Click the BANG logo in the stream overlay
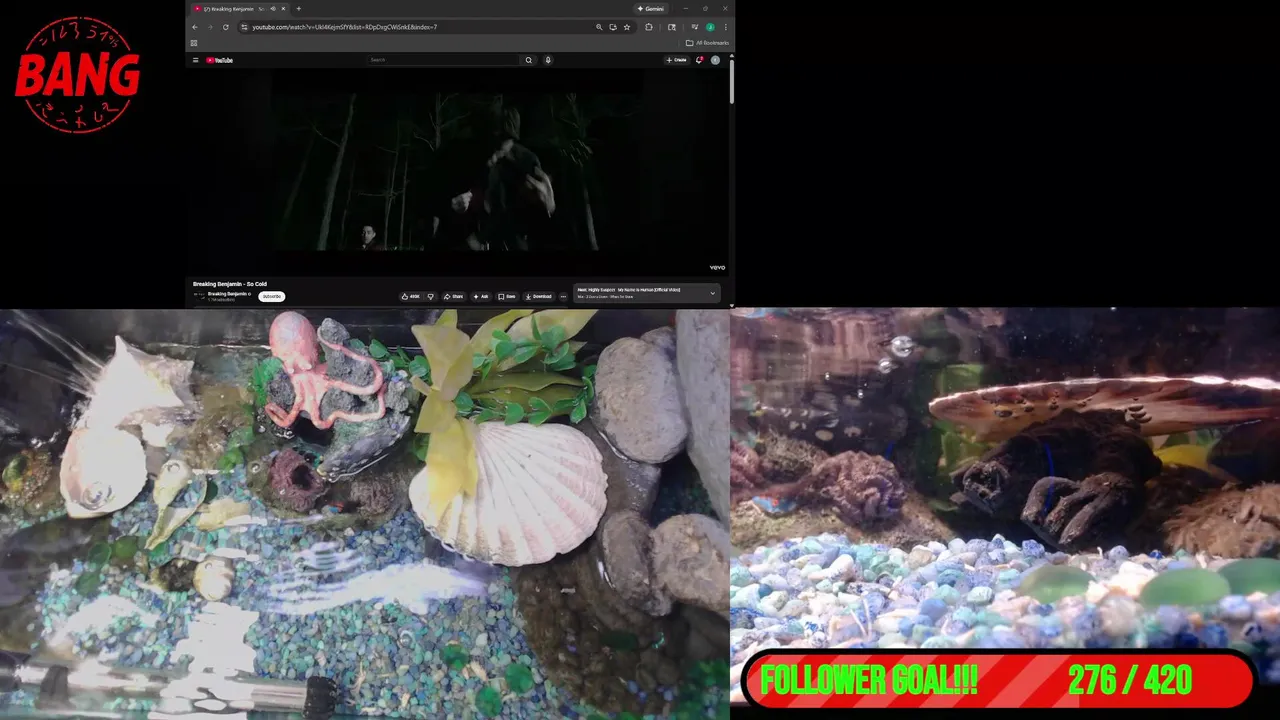This screenshot has width=1280, height=720. [78, 75]
